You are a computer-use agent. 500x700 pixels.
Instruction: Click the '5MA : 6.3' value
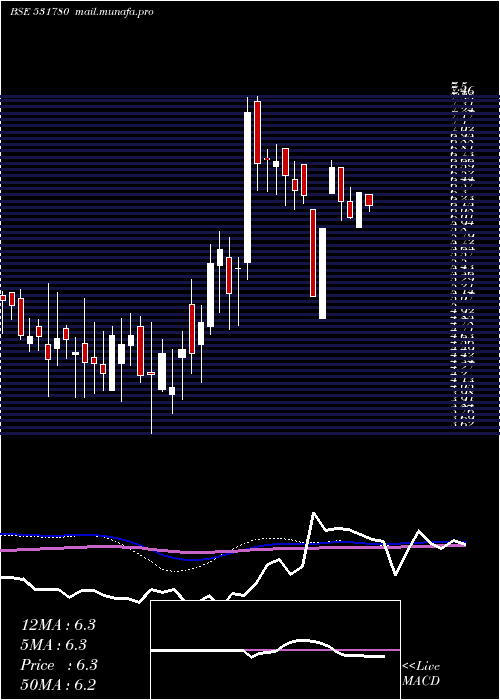tap(54, 645)
